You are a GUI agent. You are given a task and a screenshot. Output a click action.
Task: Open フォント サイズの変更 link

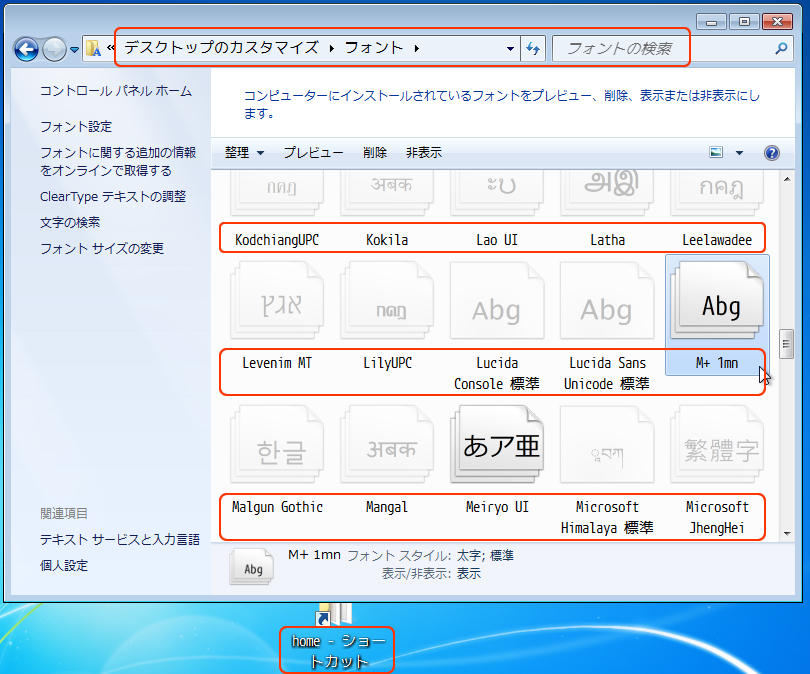[102, 248]
